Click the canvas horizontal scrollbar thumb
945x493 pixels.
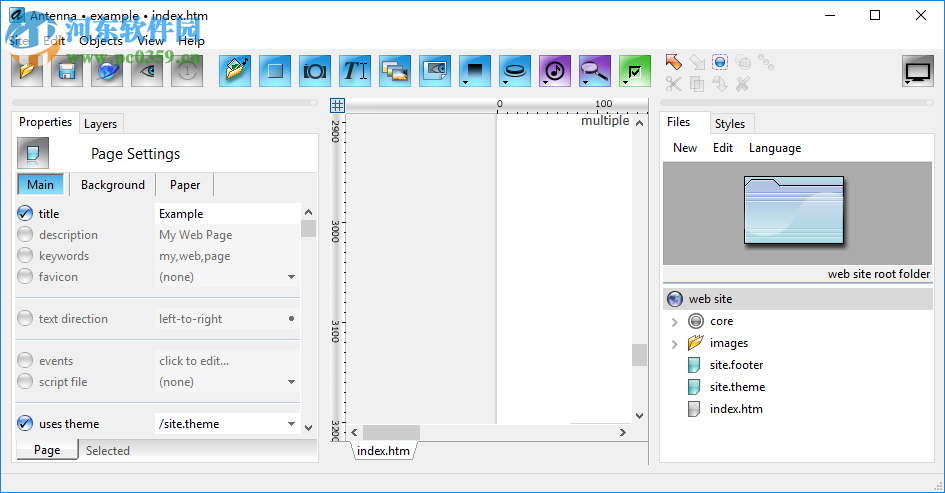(391, 433)
